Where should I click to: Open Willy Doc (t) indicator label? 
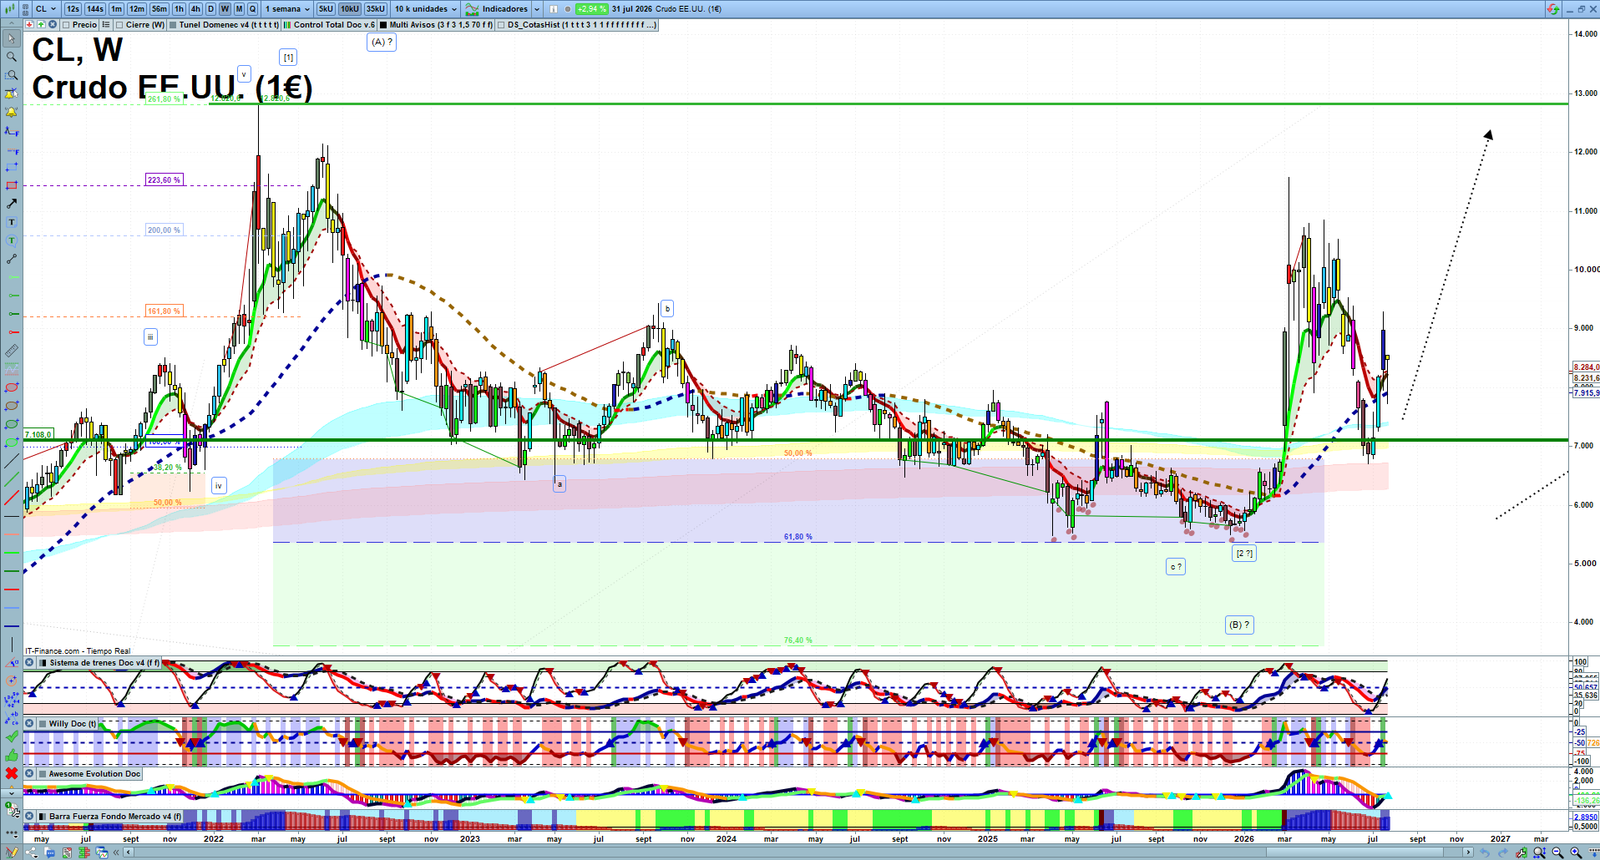pos(72,723)
